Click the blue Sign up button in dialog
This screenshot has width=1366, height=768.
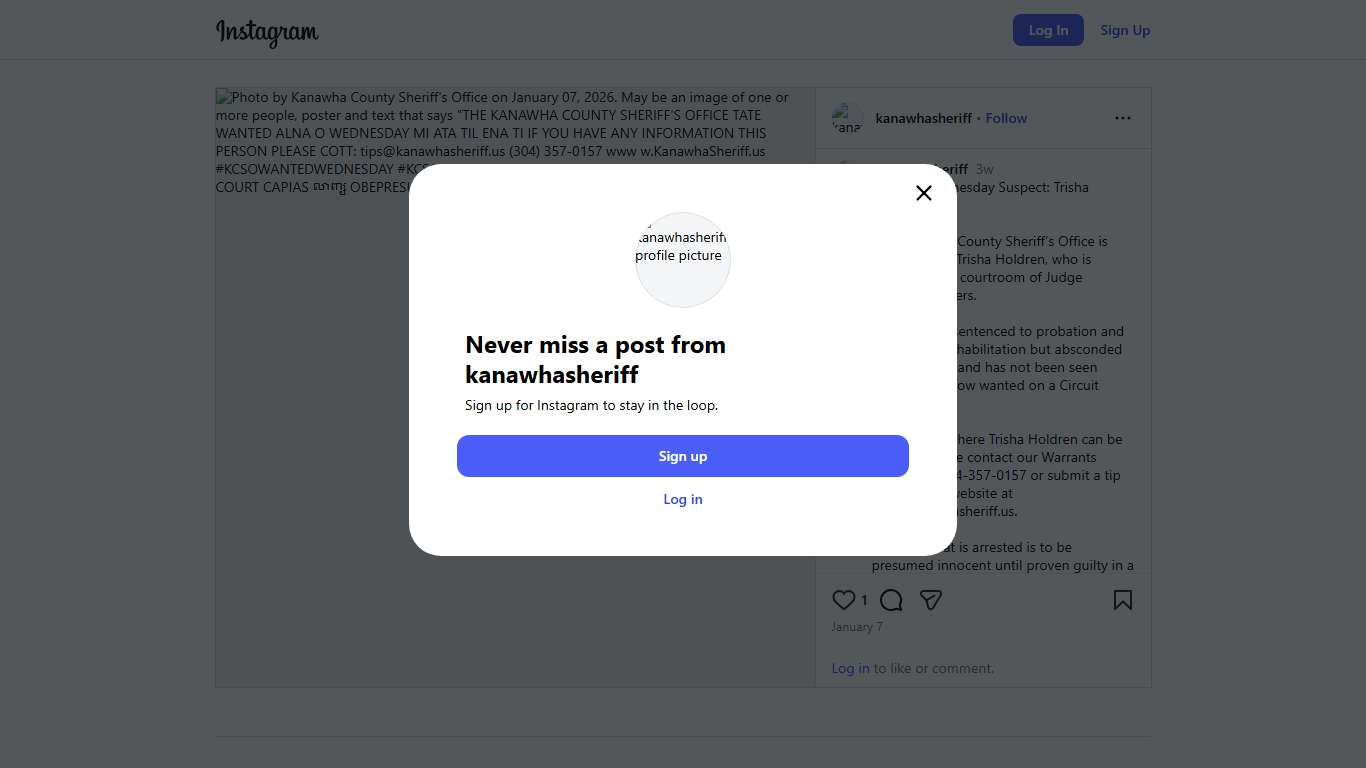pos(683,456)
